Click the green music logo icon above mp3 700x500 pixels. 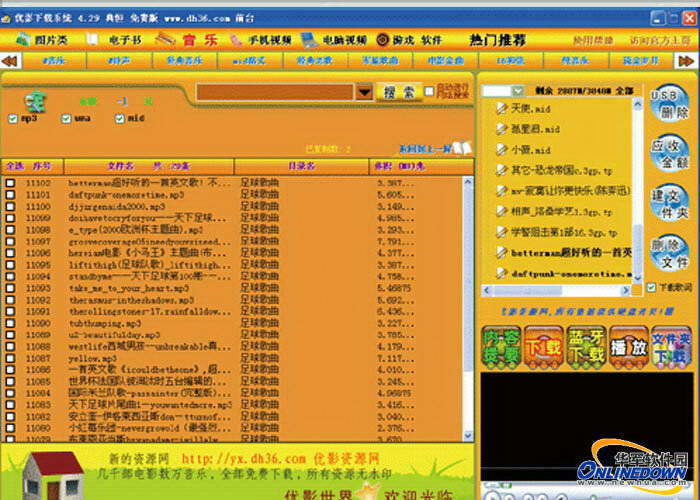[35, 100]
